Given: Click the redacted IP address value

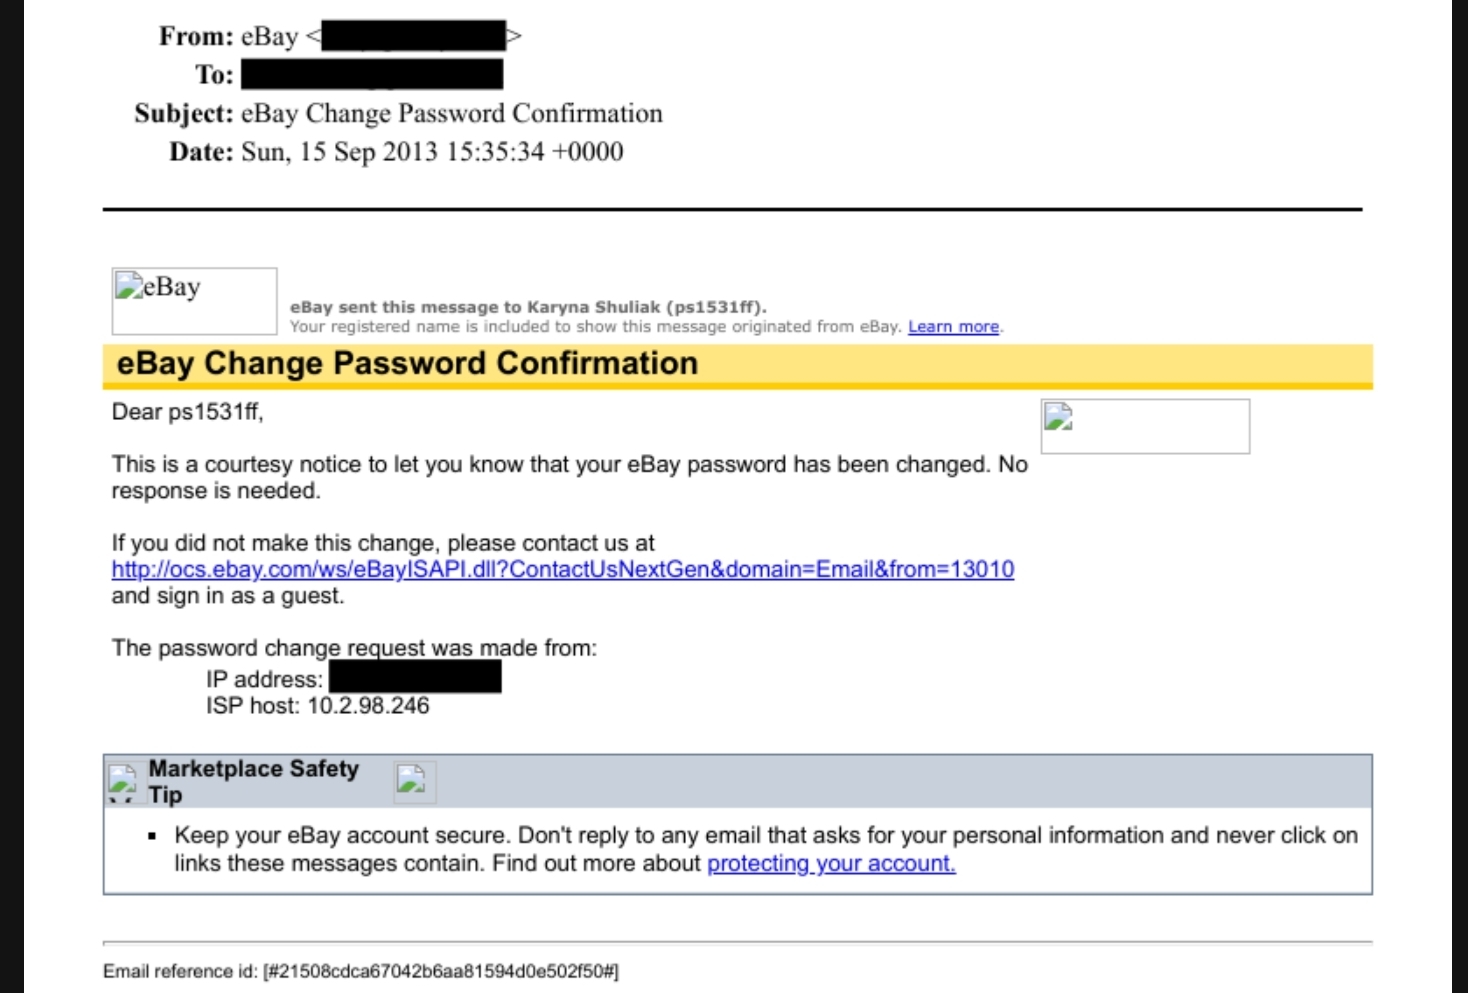Looking at the screenshot, I should click(x=415, y=678).
